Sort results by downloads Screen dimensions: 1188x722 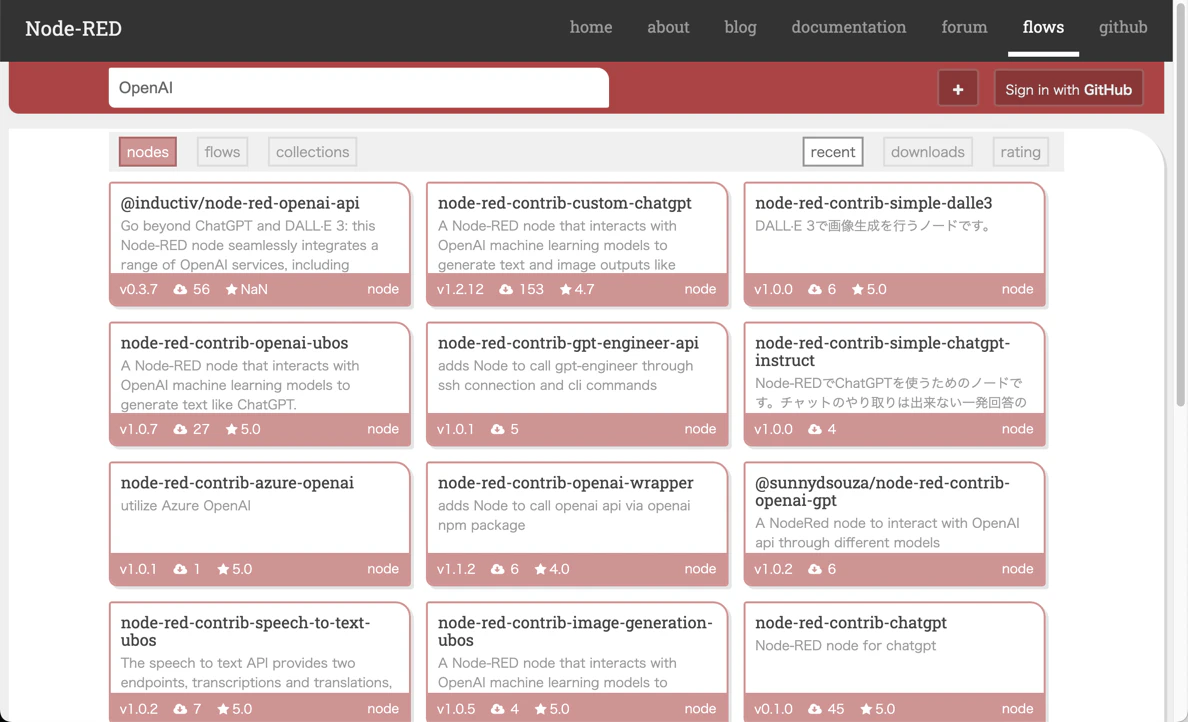pyautogui.click(x=927, y=152)
